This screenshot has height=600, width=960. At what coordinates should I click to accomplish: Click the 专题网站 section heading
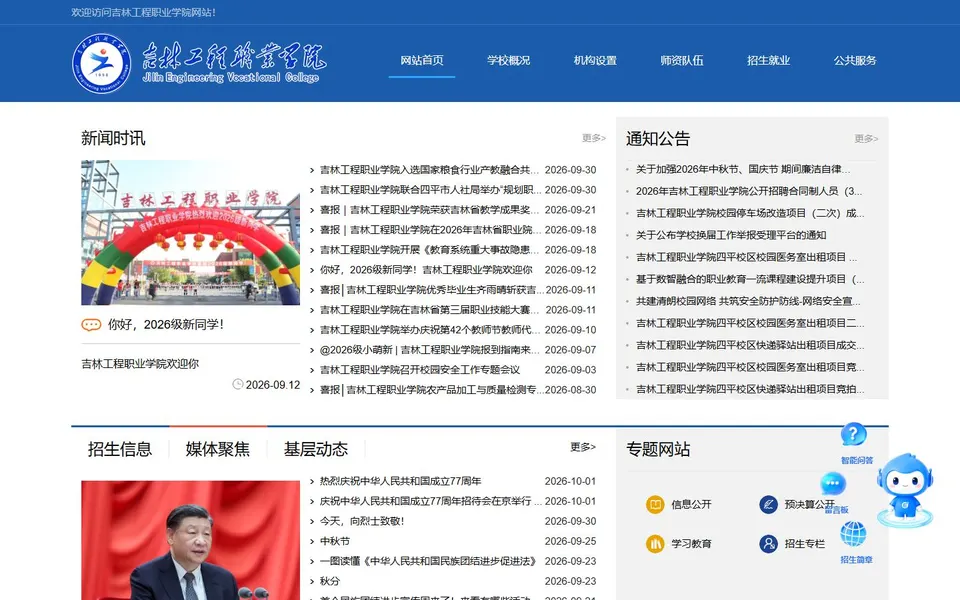658,449
